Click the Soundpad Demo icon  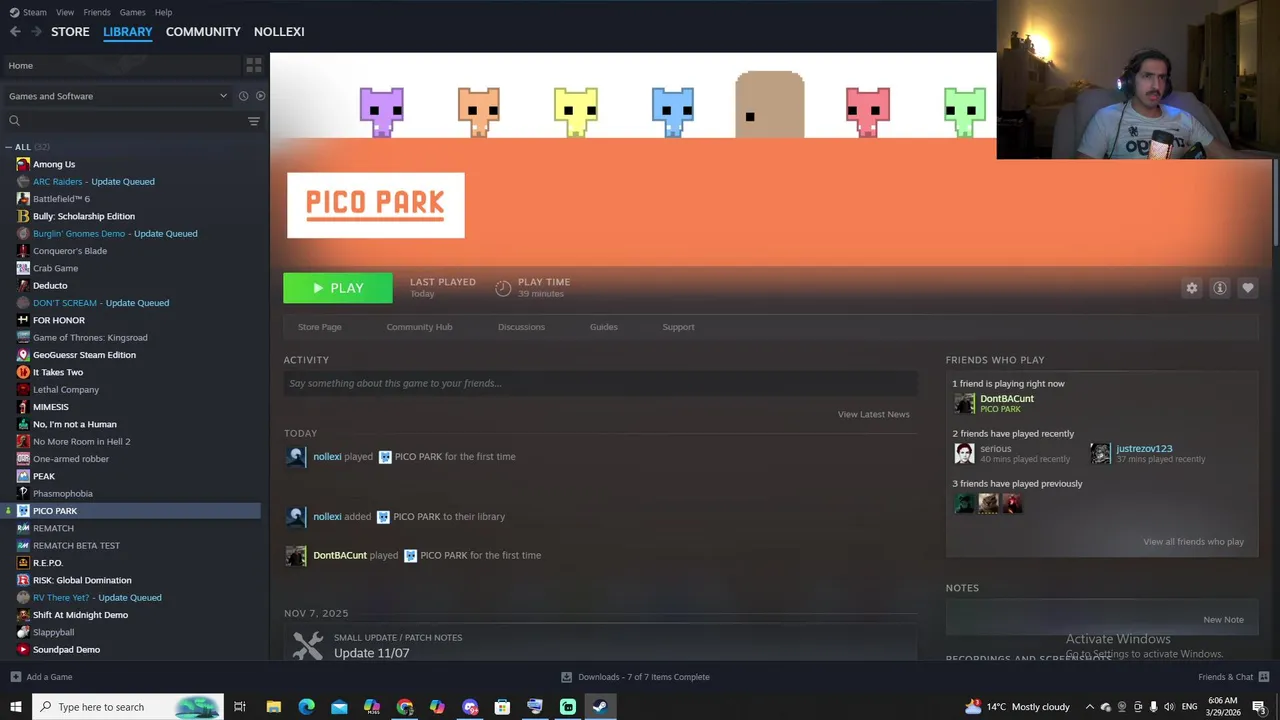point(23,650)
